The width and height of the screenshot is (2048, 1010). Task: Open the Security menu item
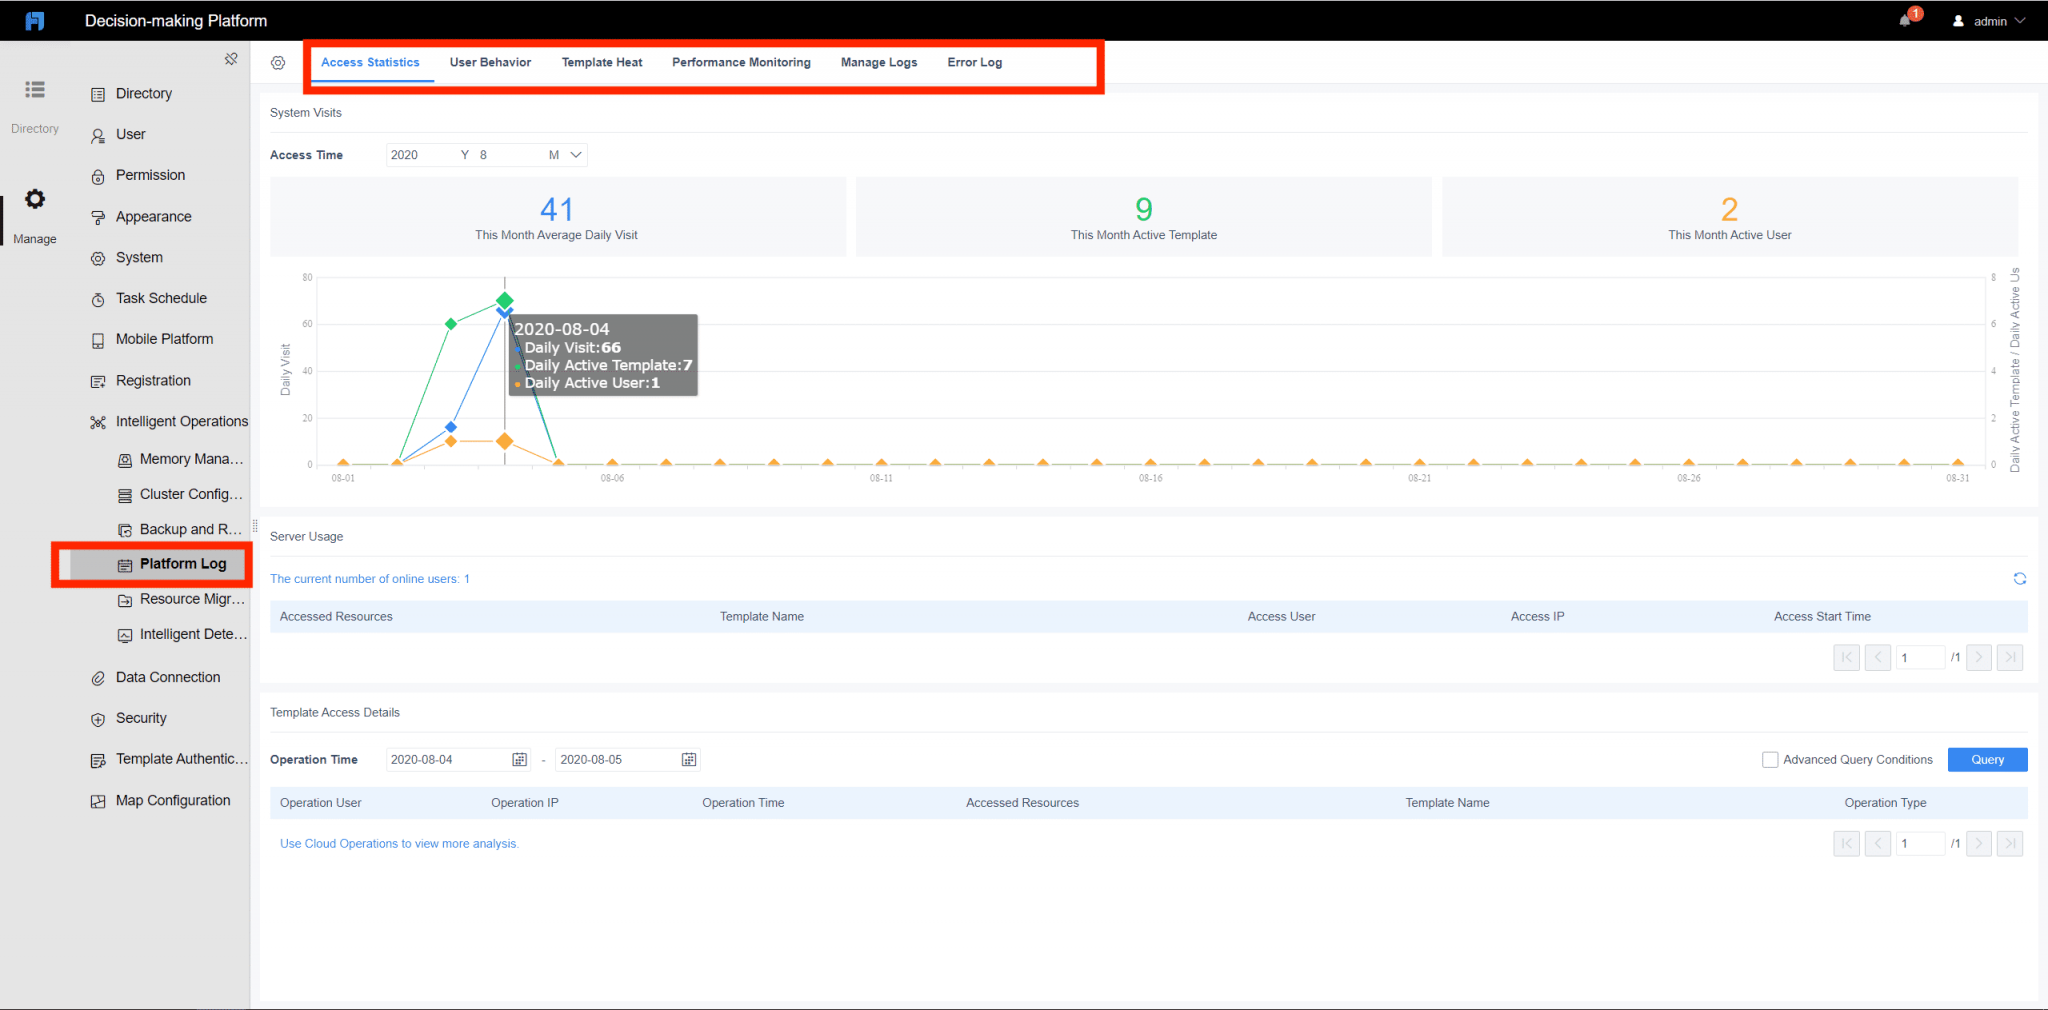point(141,718)
